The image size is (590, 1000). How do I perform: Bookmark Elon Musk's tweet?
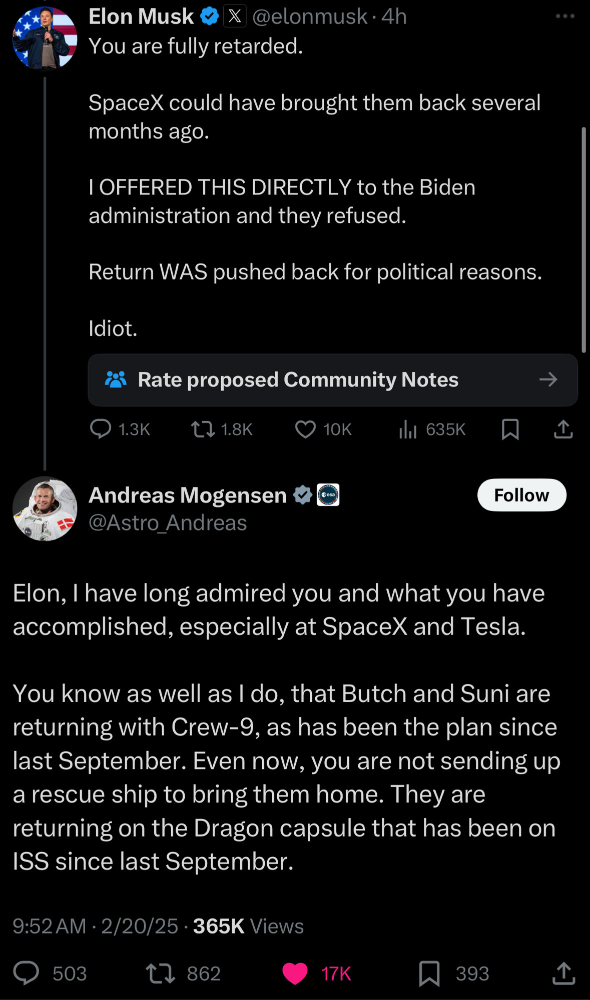510,430
